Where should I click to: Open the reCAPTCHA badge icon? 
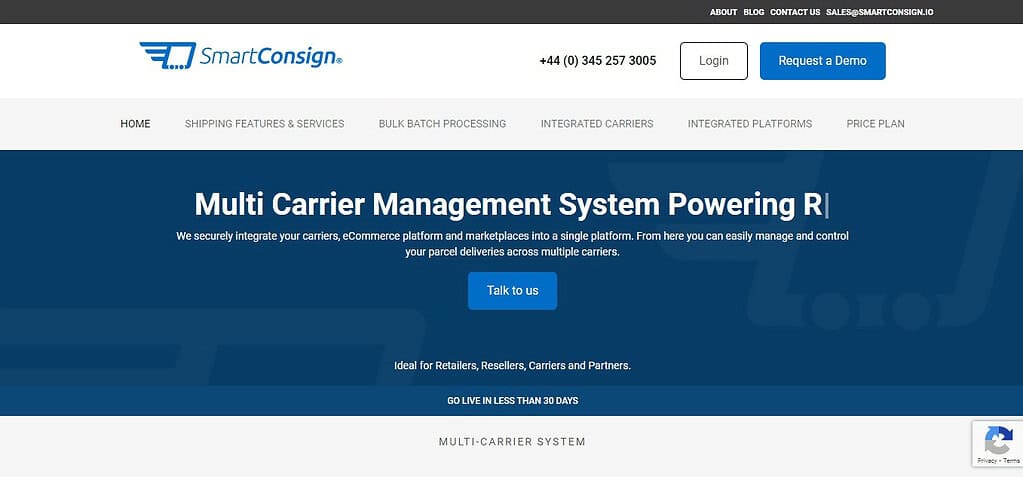pos(998,440)
